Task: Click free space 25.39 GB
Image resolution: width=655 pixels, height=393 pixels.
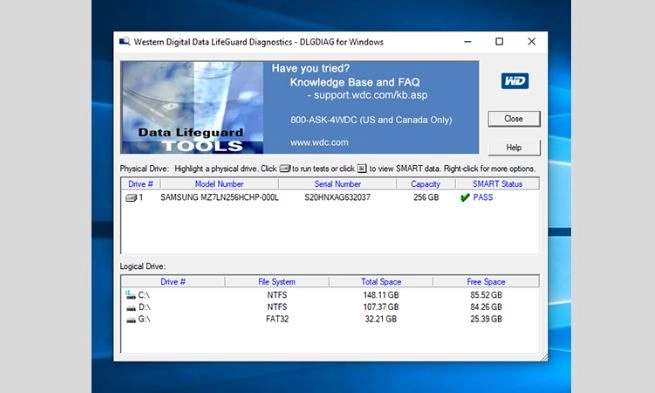Action: (486, 319)
